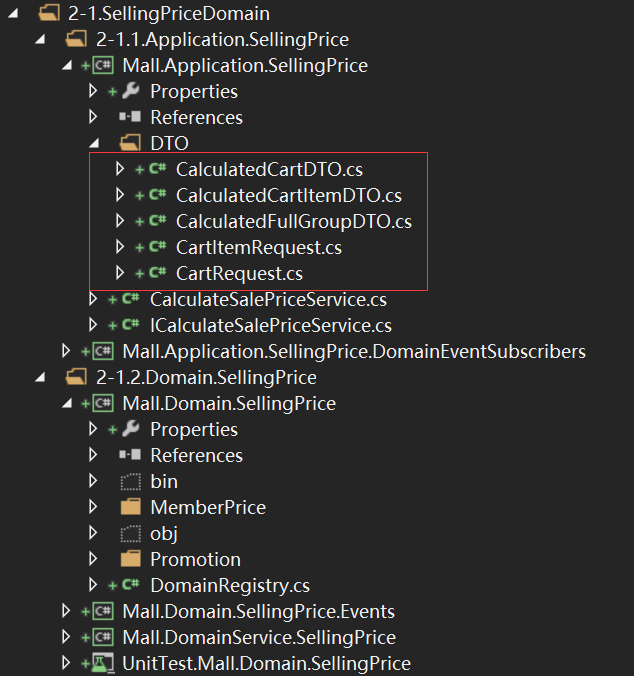Expand the MemberPrice folder arrow
Image resolution: width=634 pixels, height=676 pixels.
click(93, 507)
